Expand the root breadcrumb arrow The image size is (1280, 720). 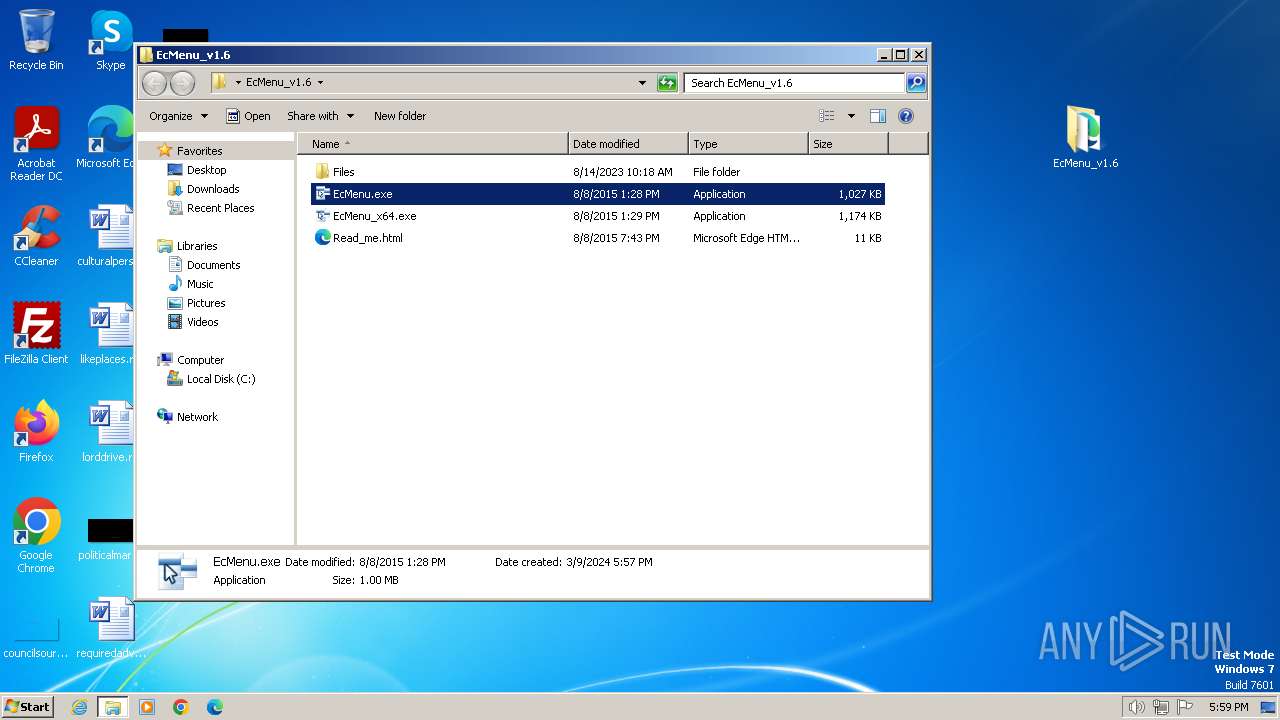pyautogui.click(x=238, y=83)
